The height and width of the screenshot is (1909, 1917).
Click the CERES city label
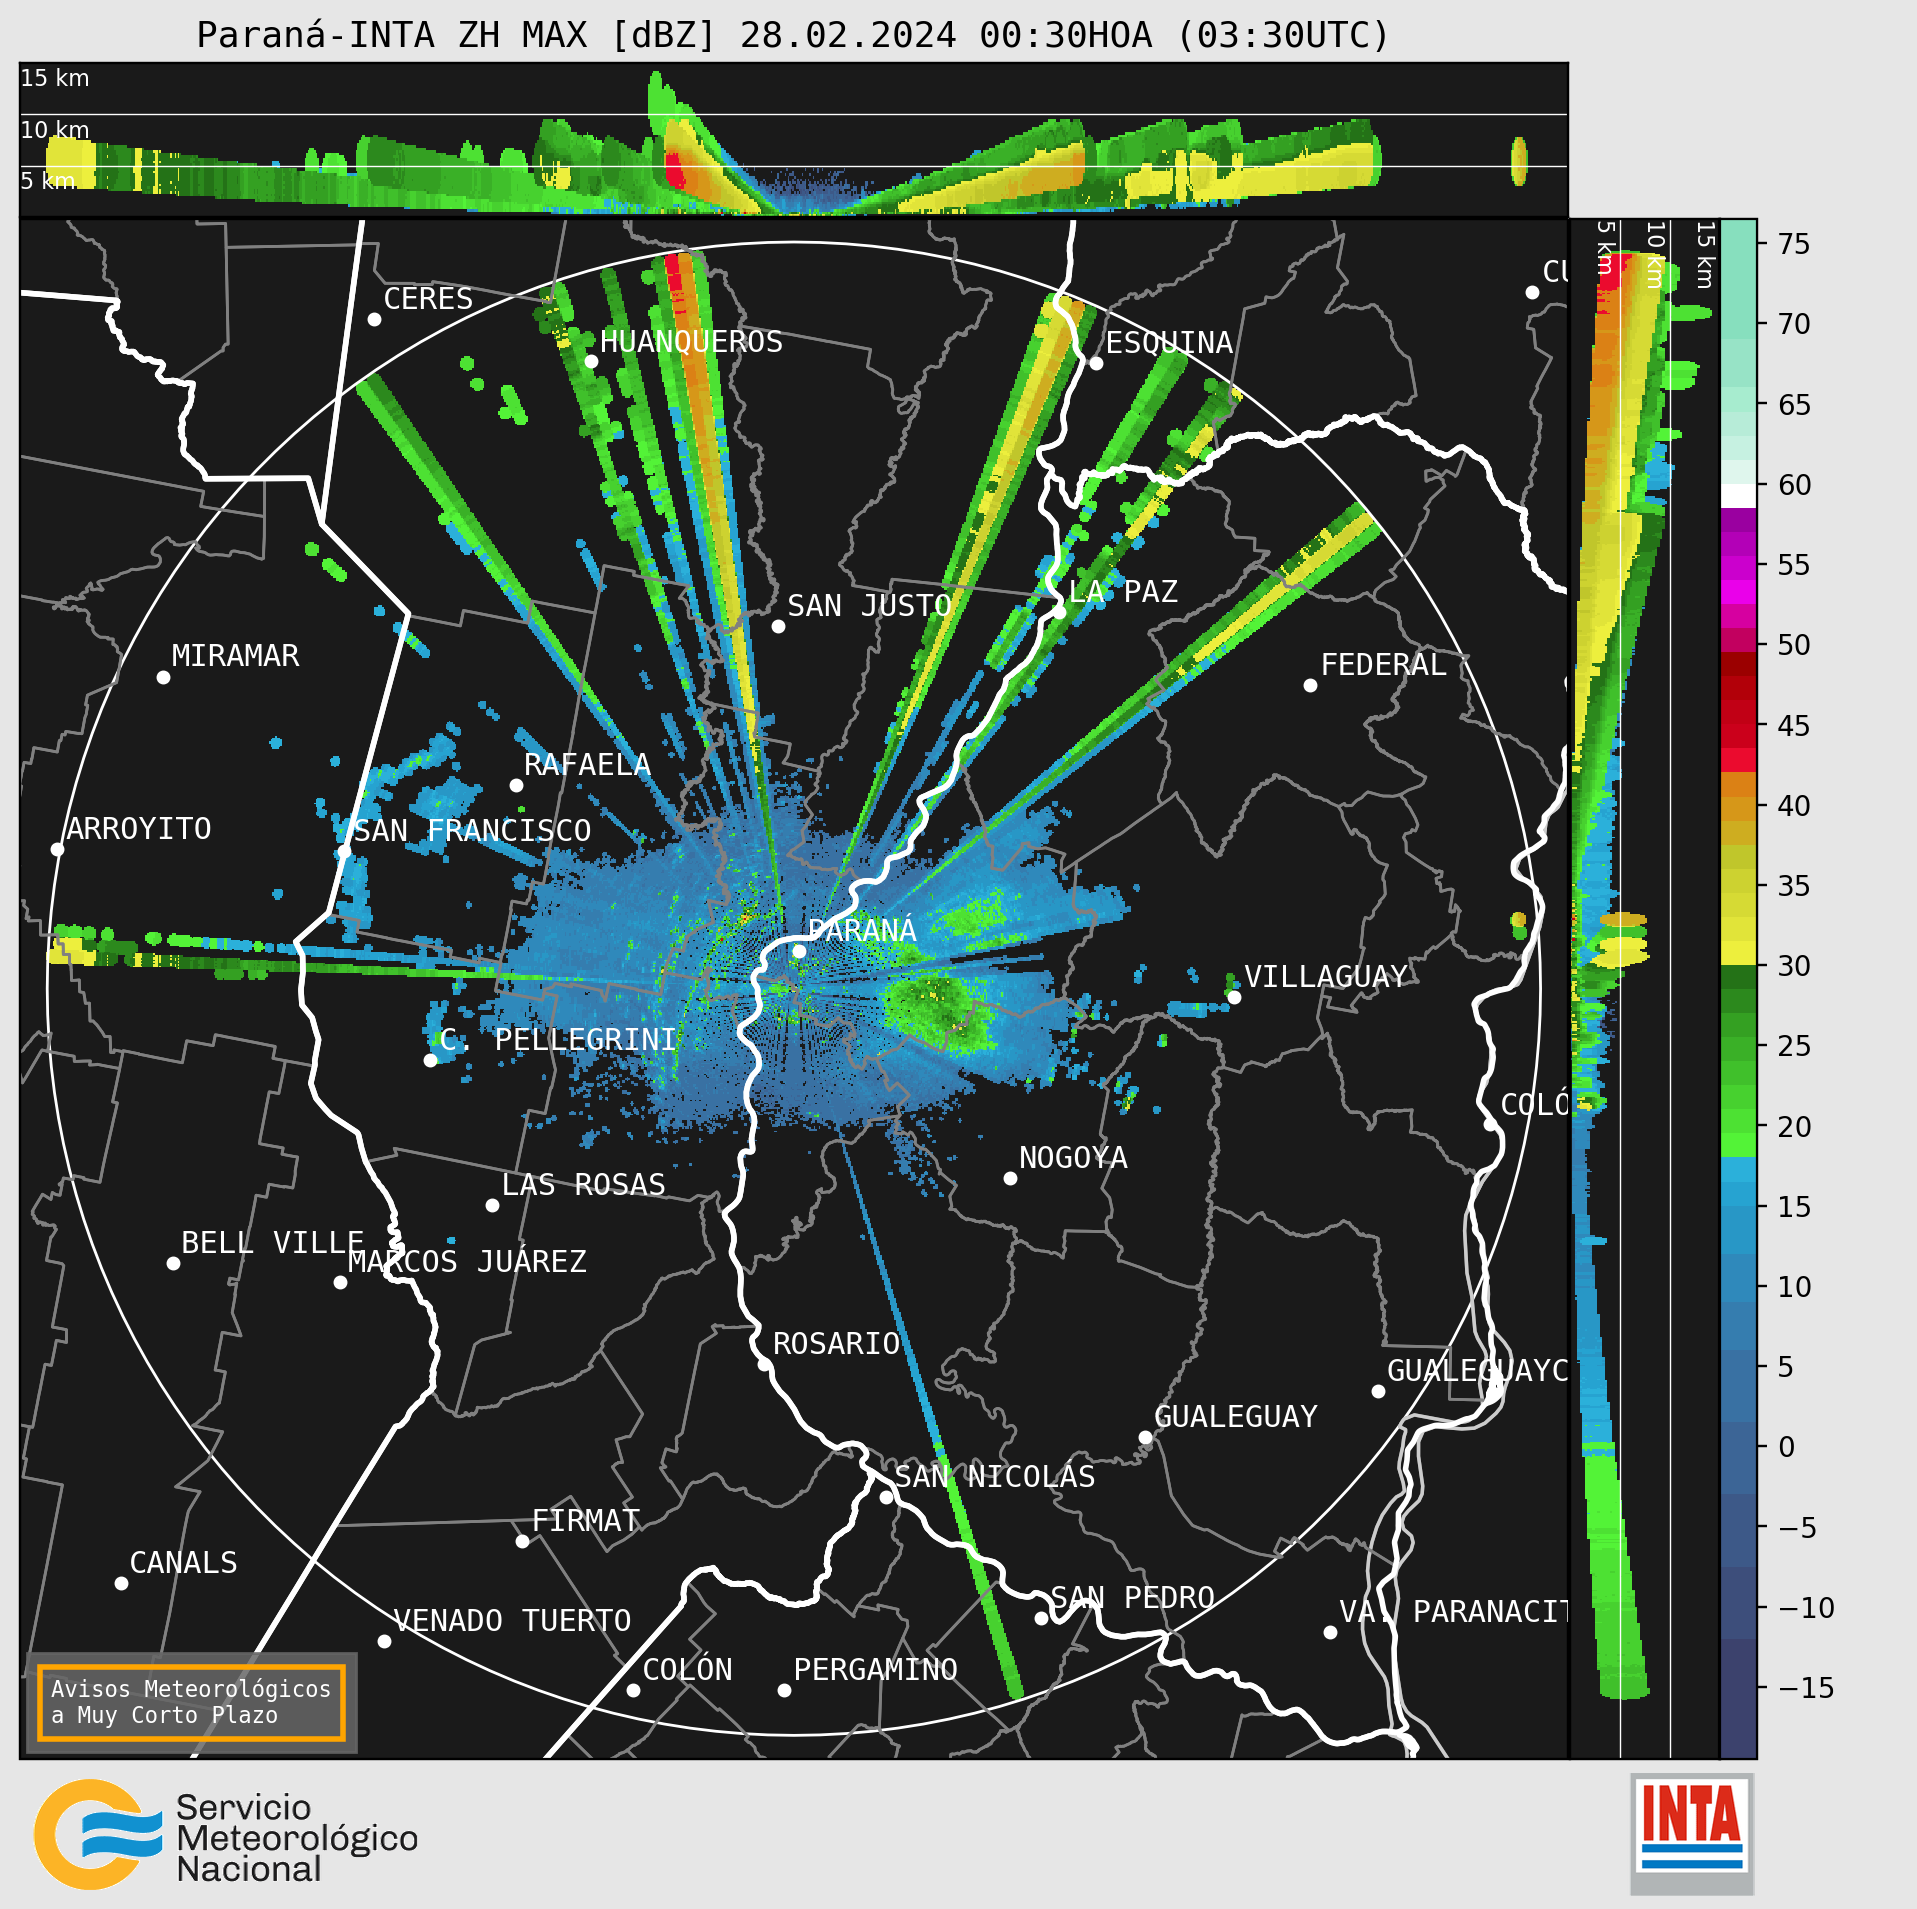click(428, 299)
